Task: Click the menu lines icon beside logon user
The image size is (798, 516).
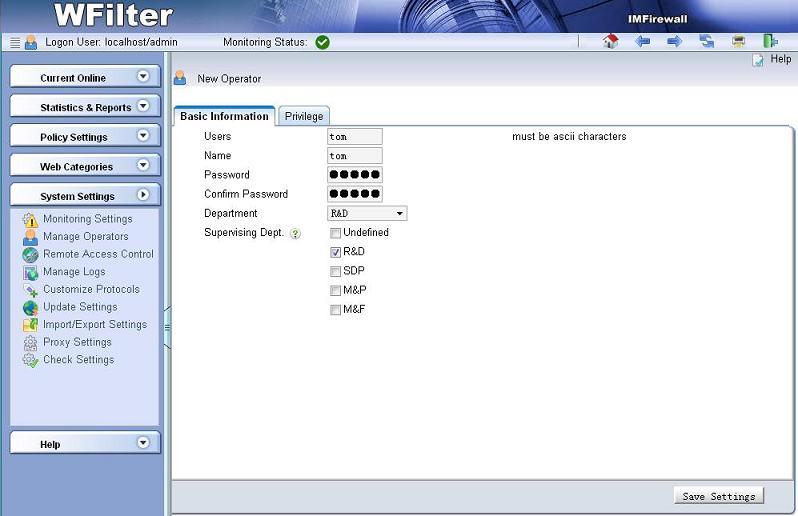Action: (15, 43)
